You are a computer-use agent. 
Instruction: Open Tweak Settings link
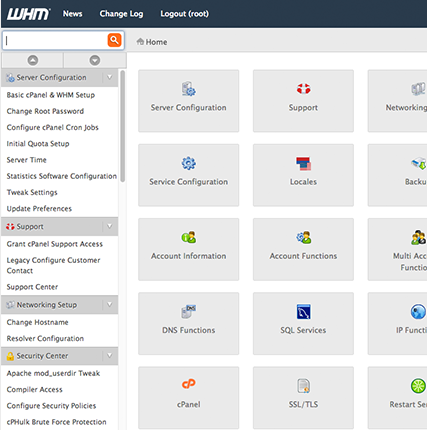click(32, 192)
